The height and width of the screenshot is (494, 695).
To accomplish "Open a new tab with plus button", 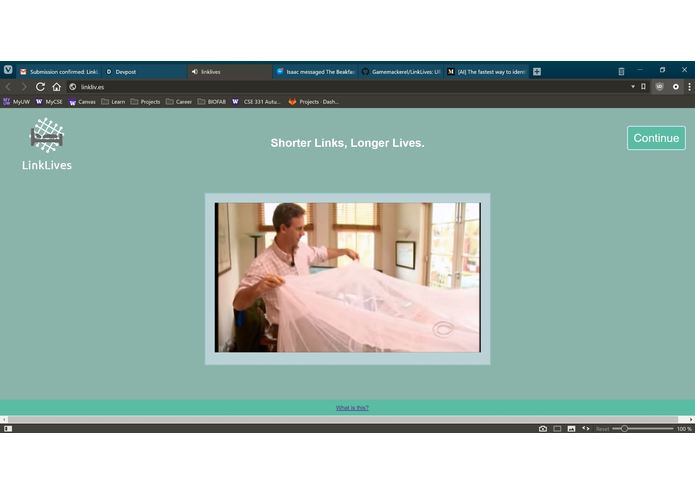I will [537, 72].
